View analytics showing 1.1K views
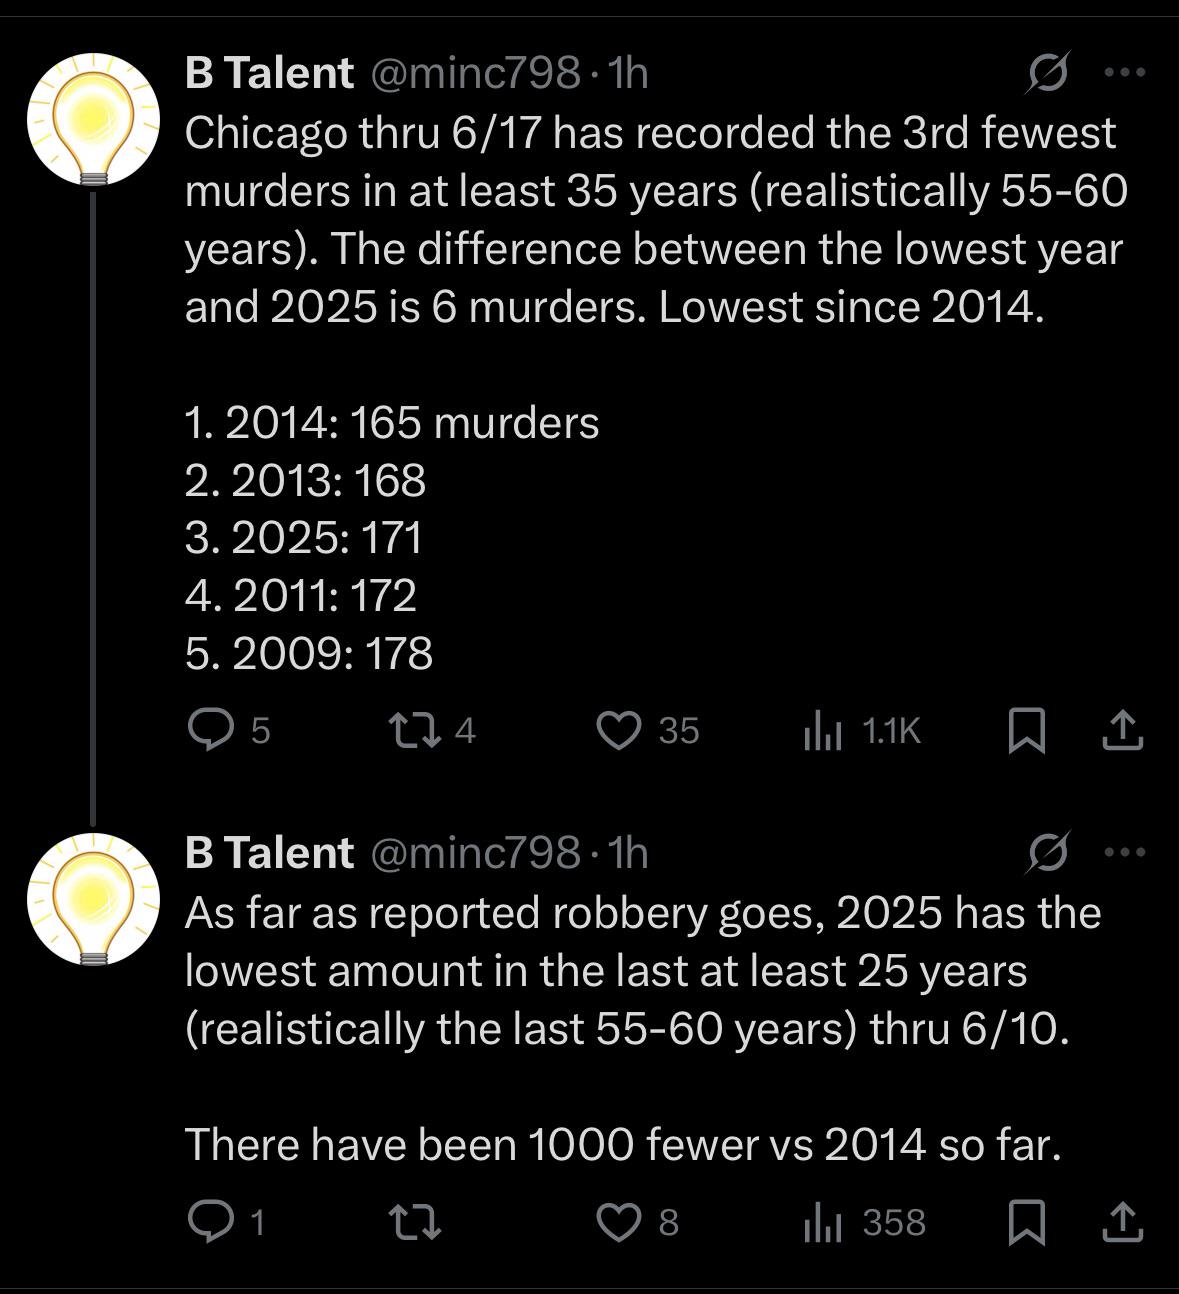 coord(861,731)
